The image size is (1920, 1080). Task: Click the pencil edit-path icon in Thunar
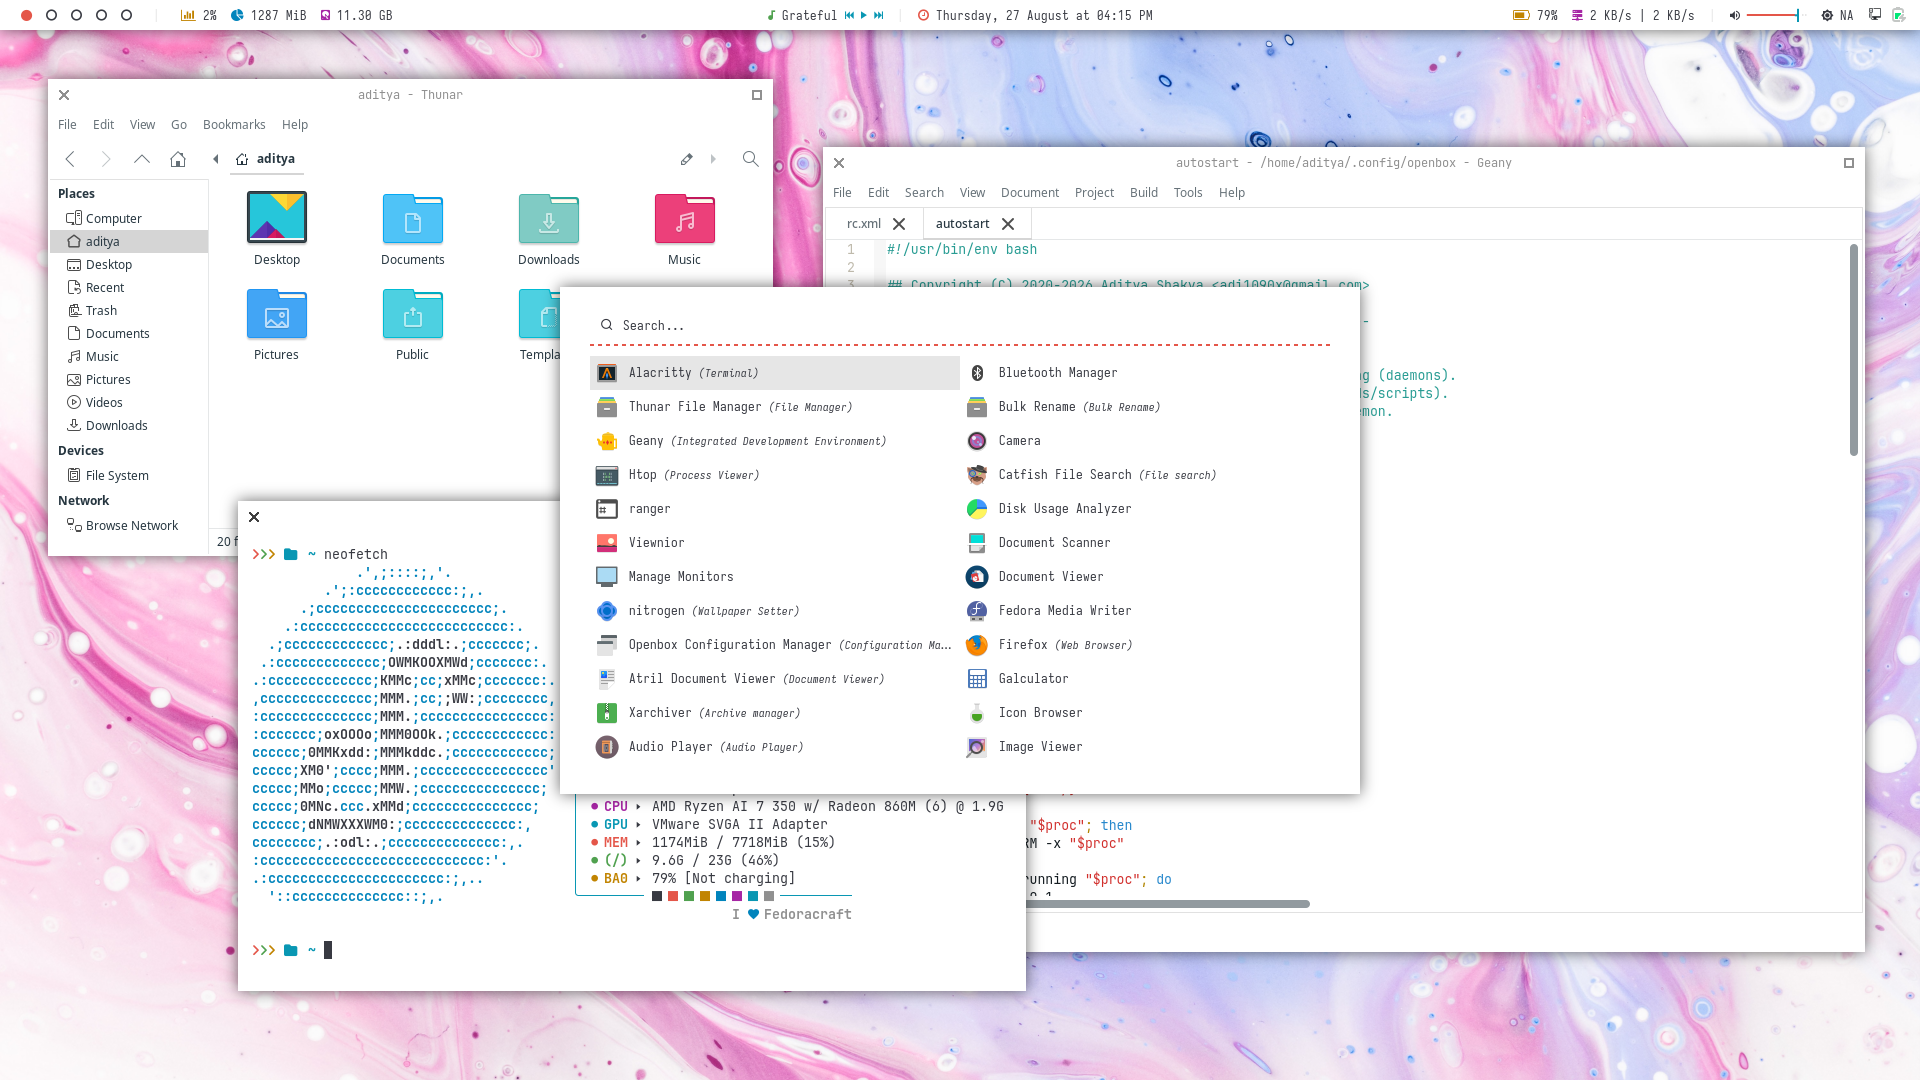pyautogui.click(x=687, y=159)
